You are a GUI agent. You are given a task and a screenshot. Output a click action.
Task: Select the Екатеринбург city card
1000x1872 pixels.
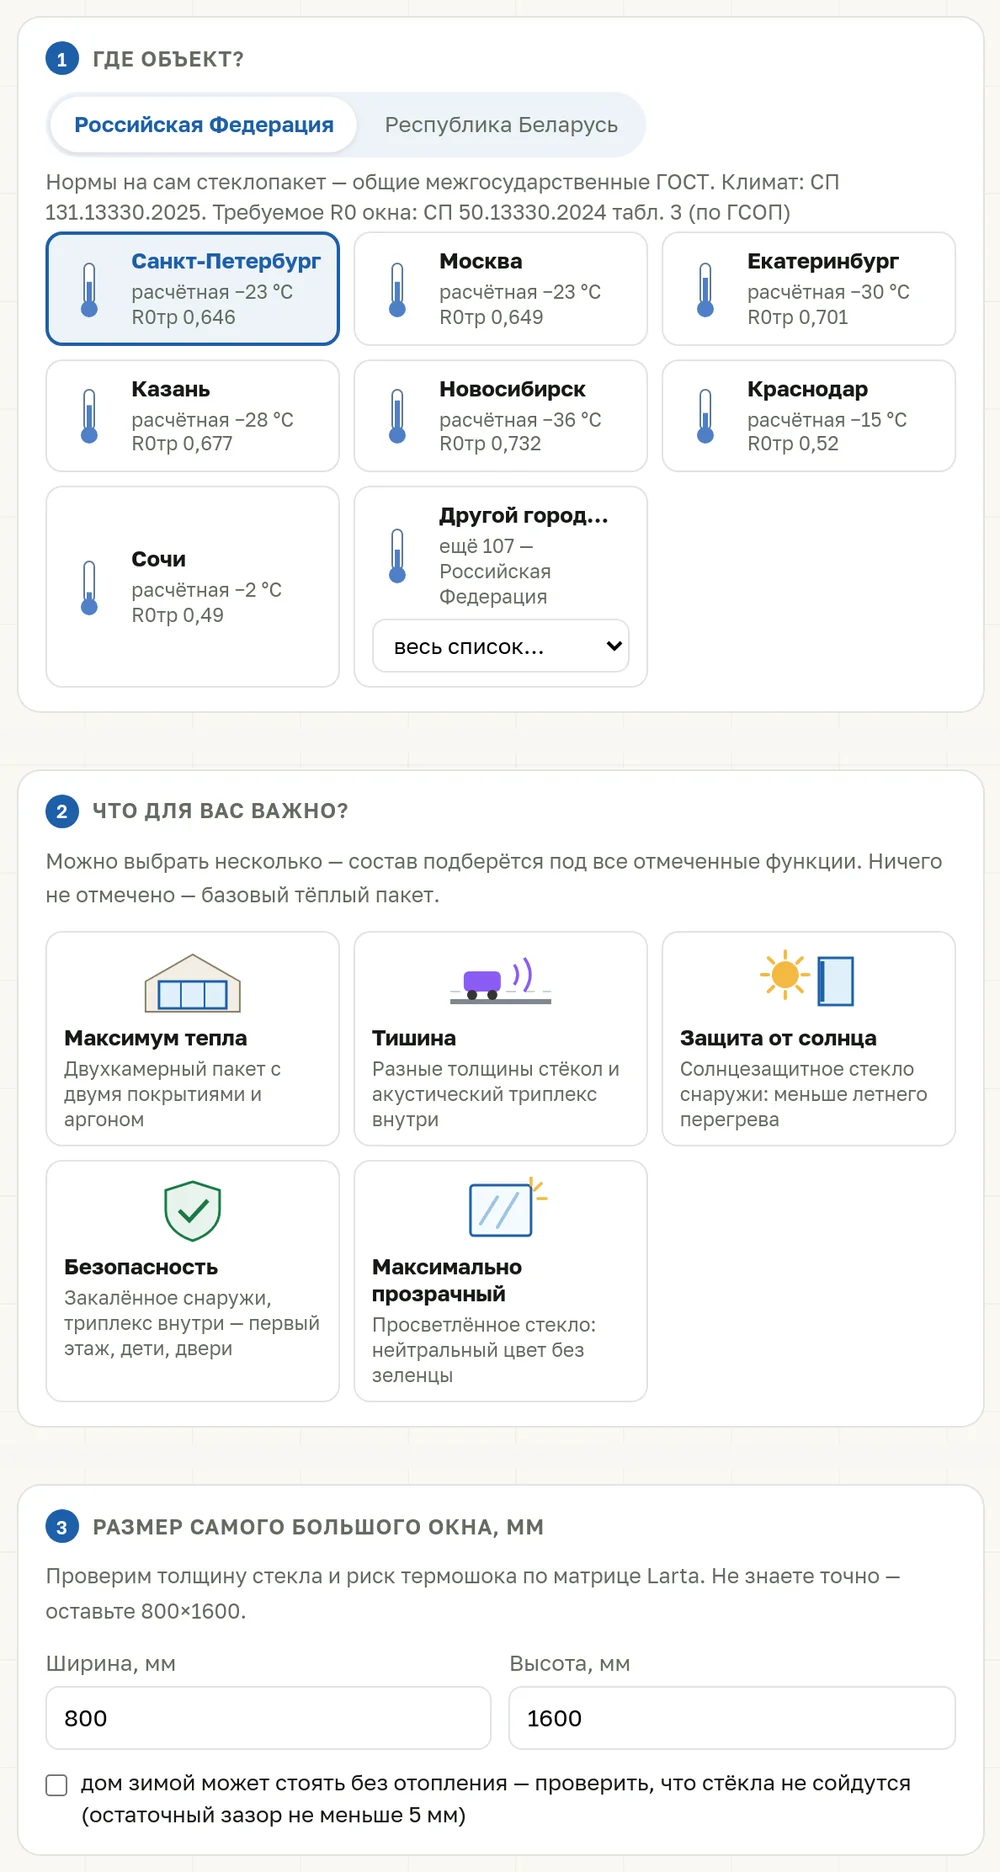click(x=808, y=289)
